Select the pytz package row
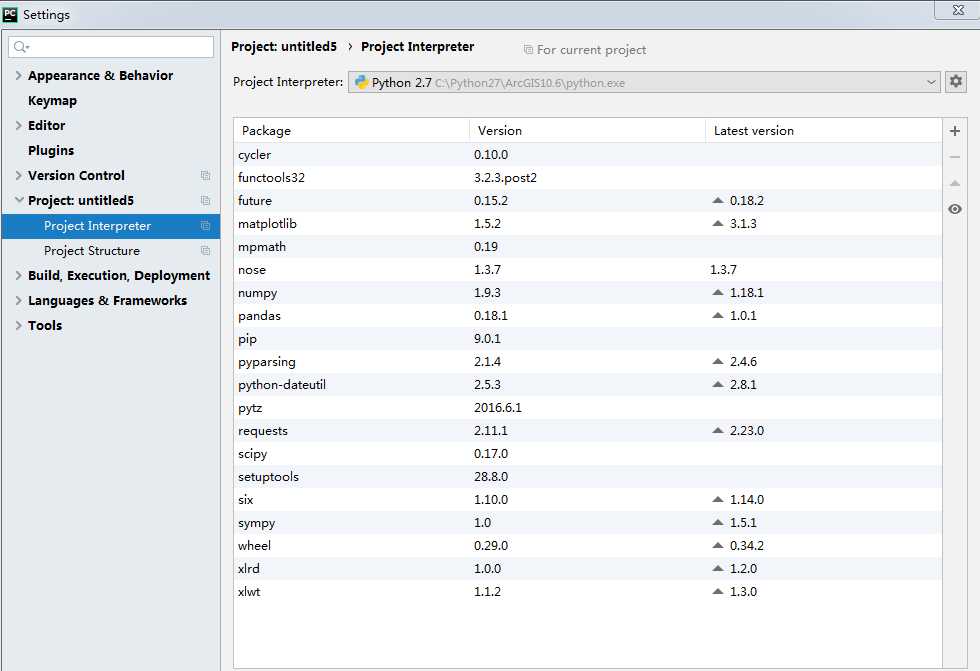980x671 pixels. [588, 407]
